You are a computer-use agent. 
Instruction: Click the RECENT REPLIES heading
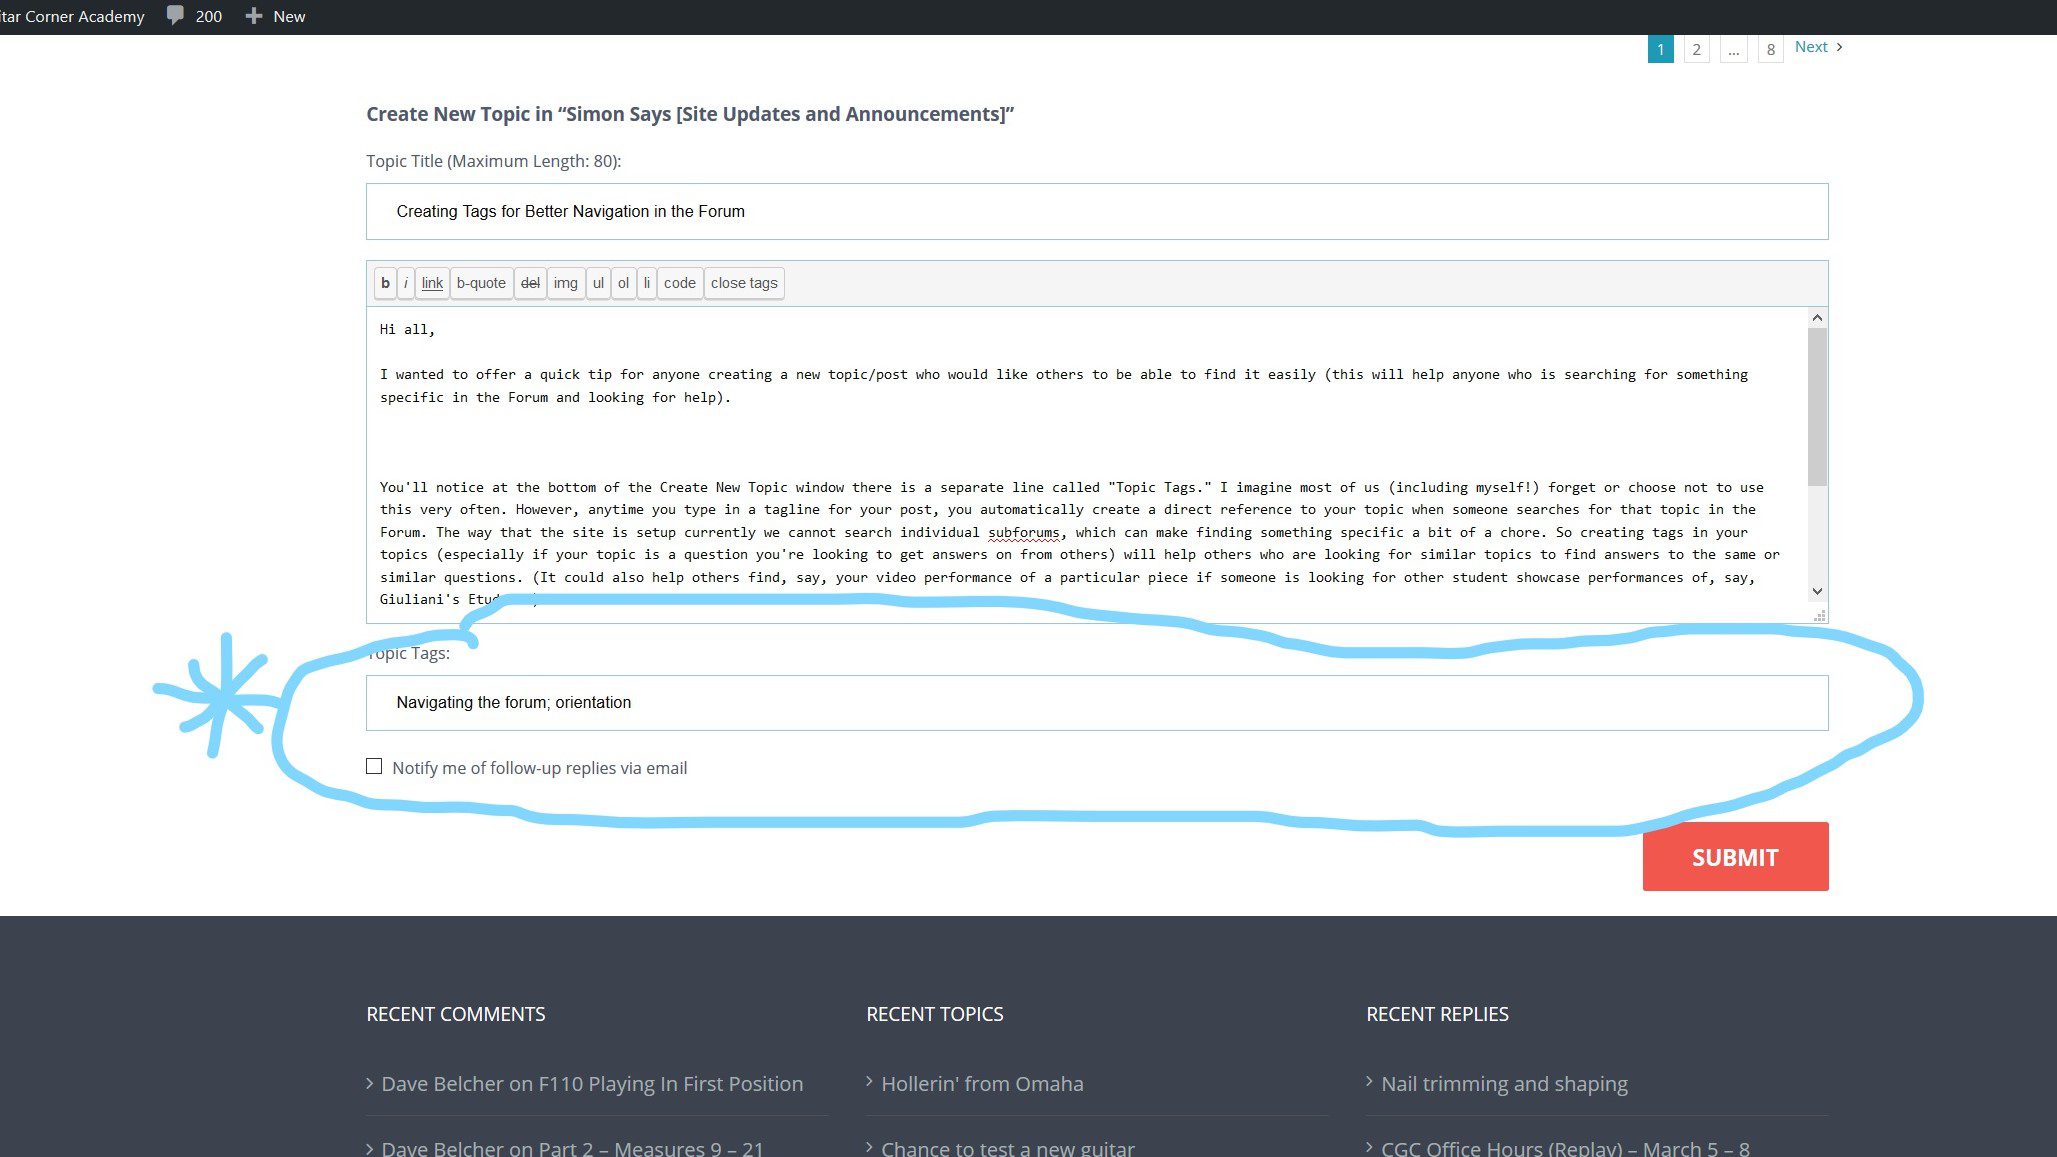(x=1437, y=1014)
